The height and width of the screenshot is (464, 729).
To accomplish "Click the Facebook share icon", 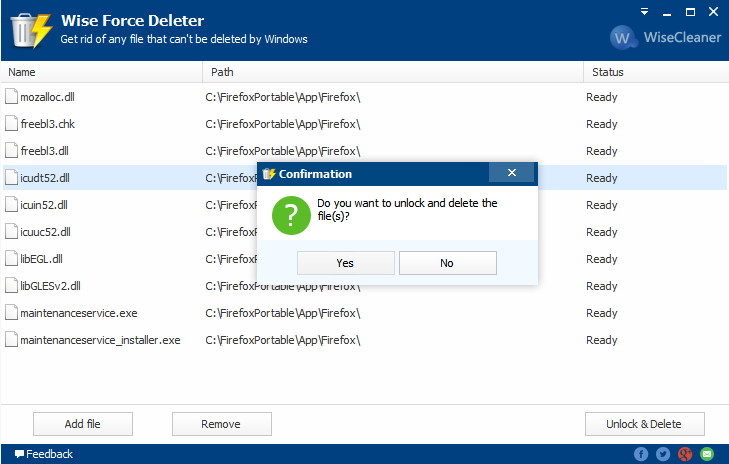I will pyautogui.click(x=641, y=454).
